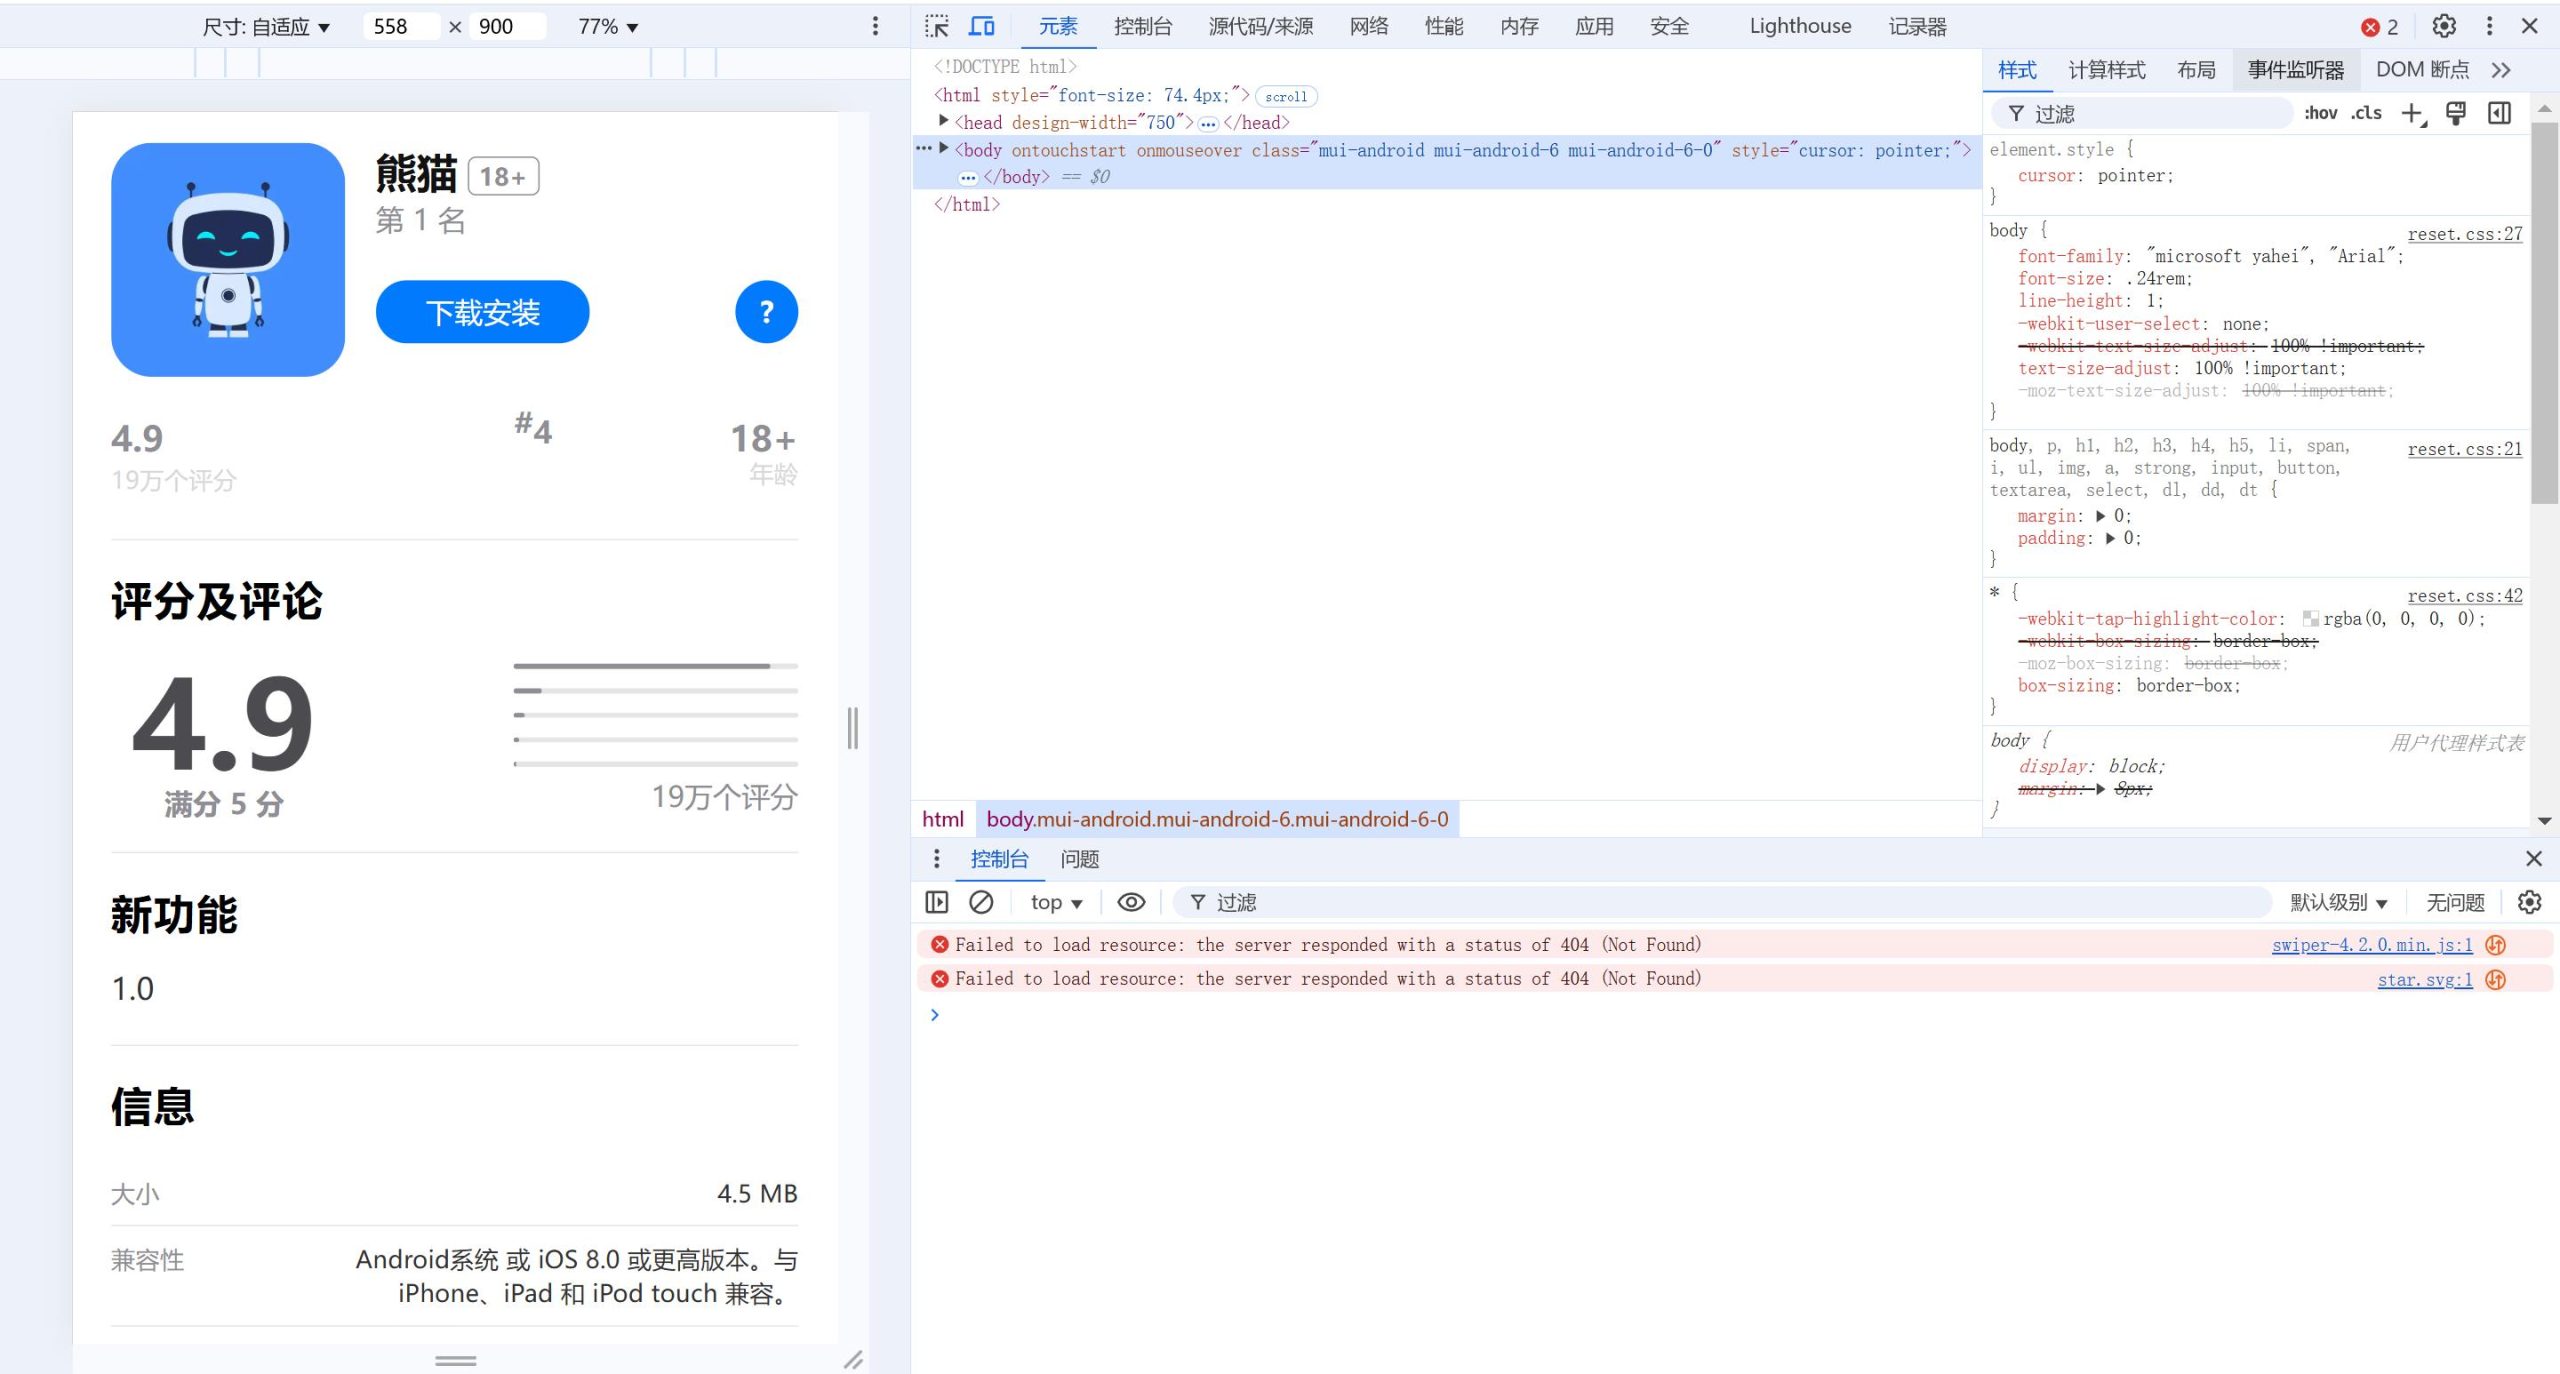Click the Styles pane vertical scrollbar

coord(2545,312)
